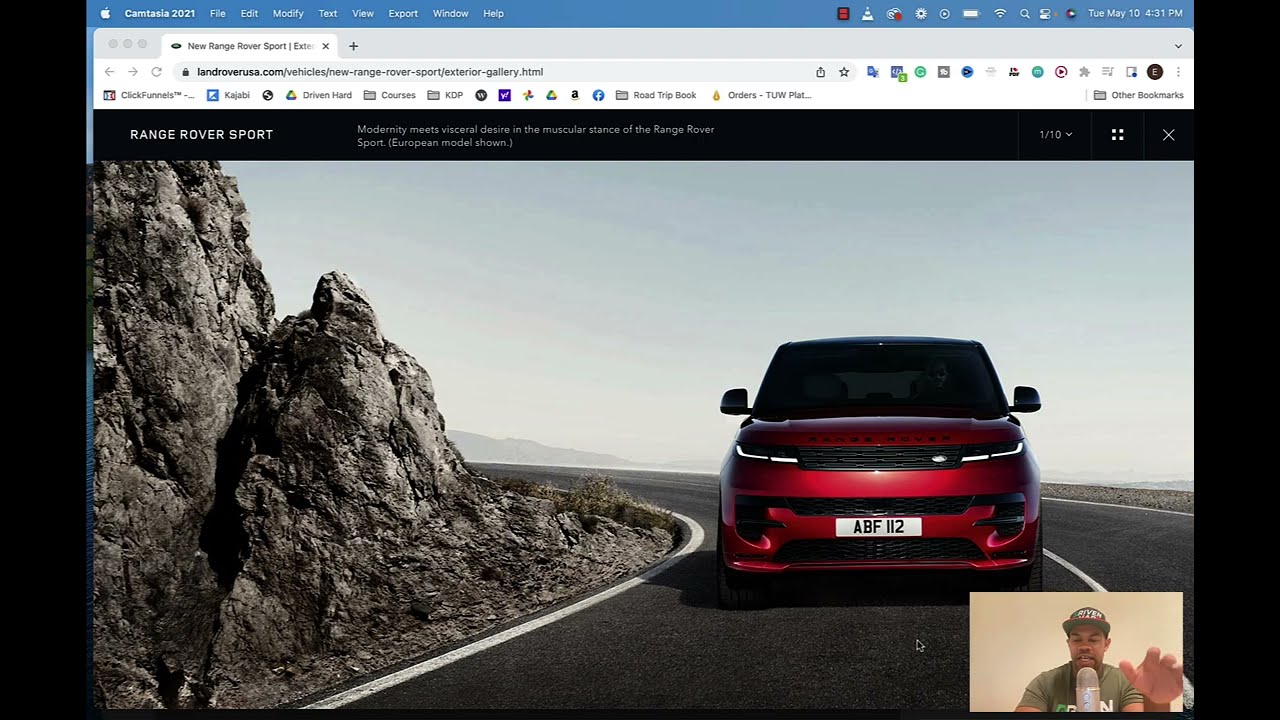Open the Yahoo bookmark icon
1280x720 pixels.
504,95
